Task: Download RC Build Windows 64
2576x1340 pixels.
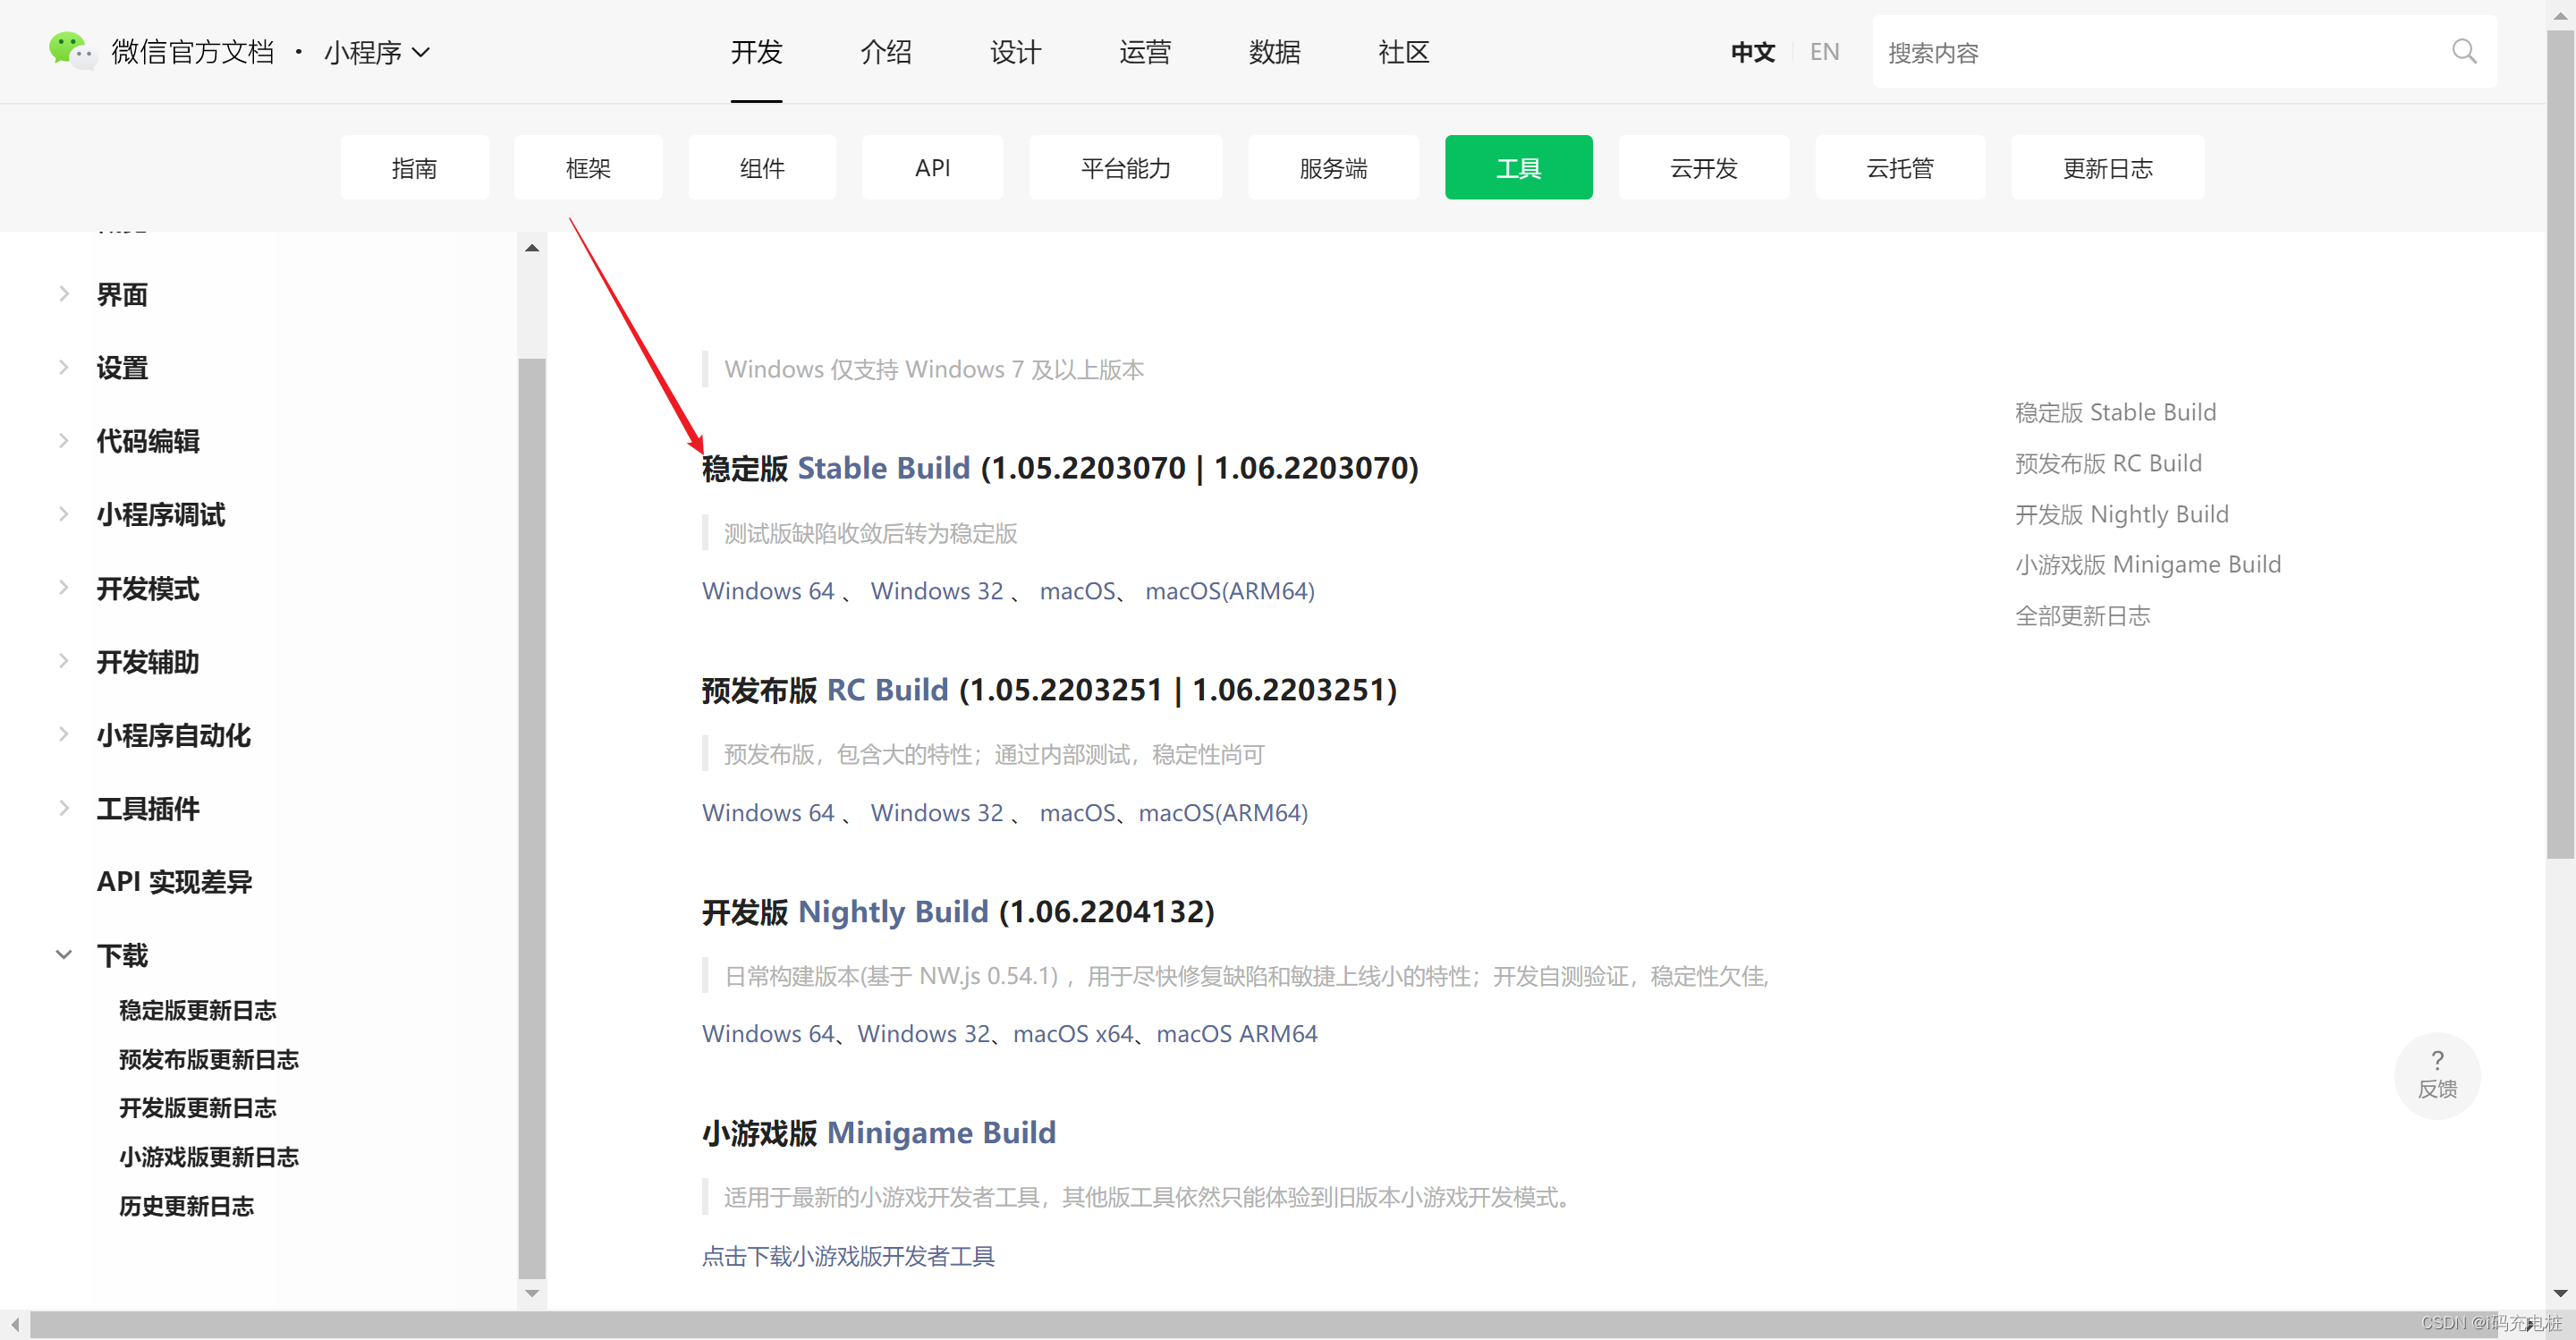Action: (768, 812)
